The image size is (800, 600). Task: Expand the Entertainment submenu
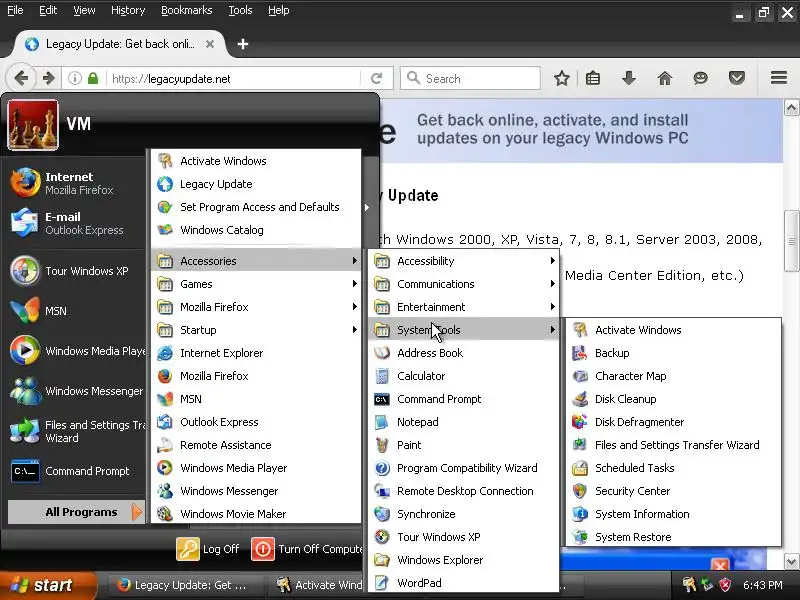pos(464,307)
